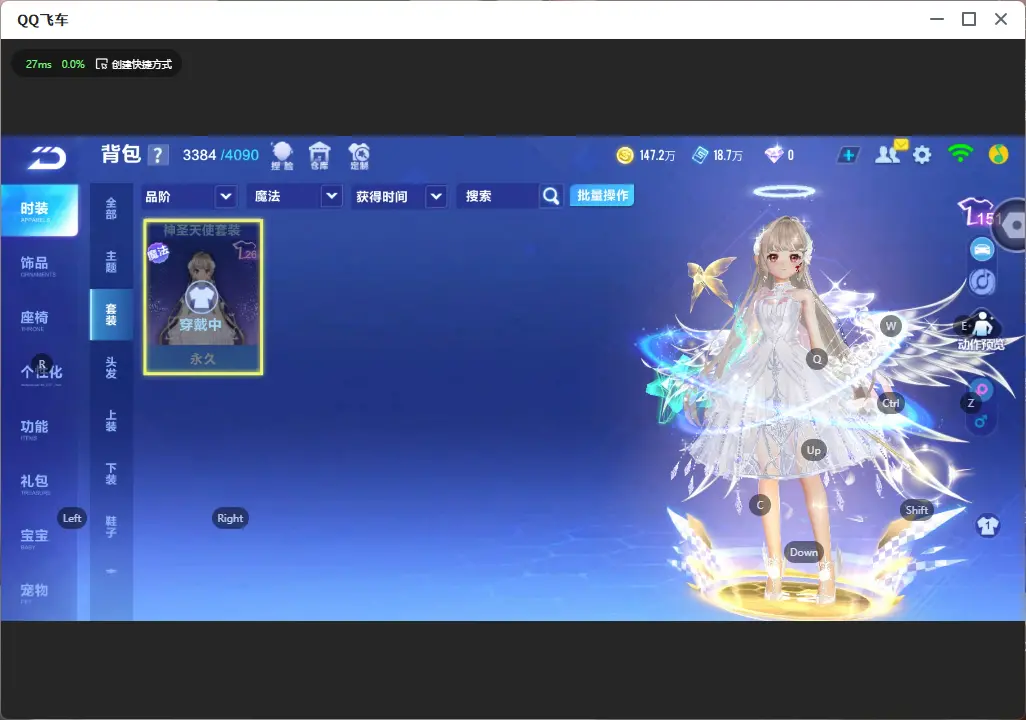
Task: Show 头发 hair sub-category
Action: 111,368
